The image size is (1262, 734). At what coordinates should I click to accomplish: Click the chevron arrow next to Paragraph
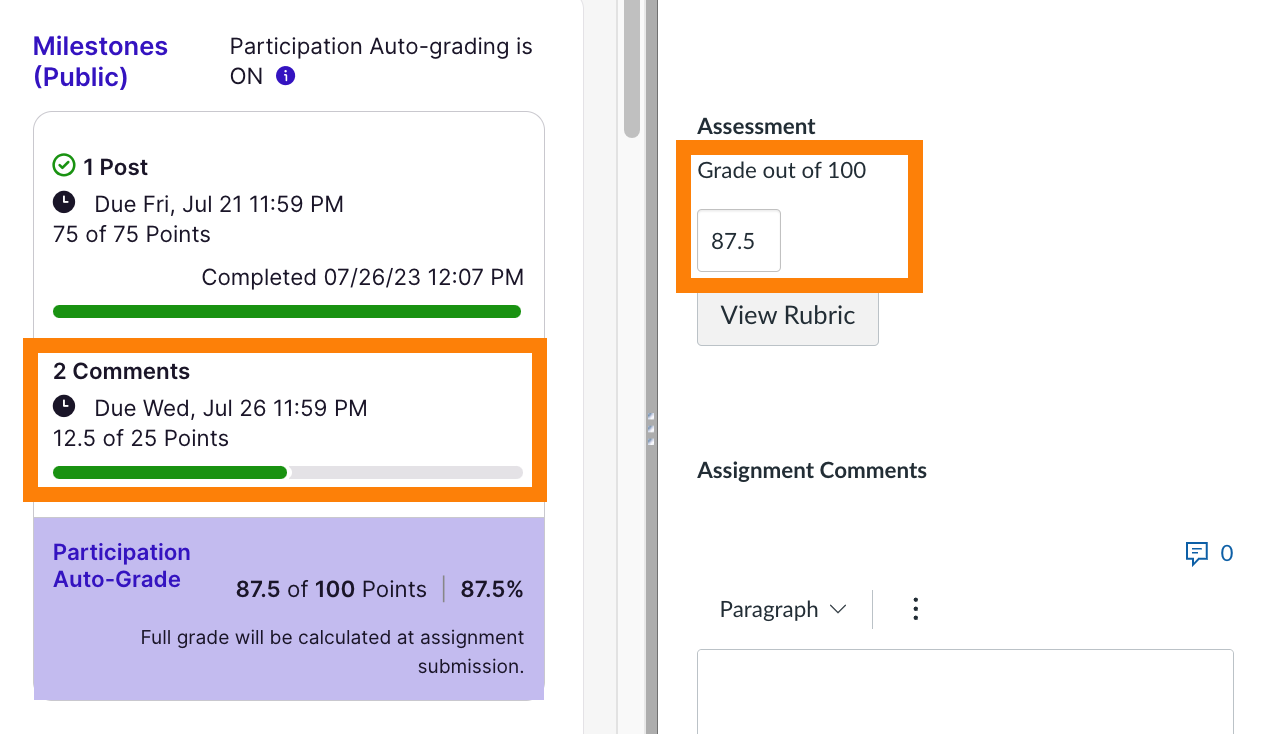(838, 609)
